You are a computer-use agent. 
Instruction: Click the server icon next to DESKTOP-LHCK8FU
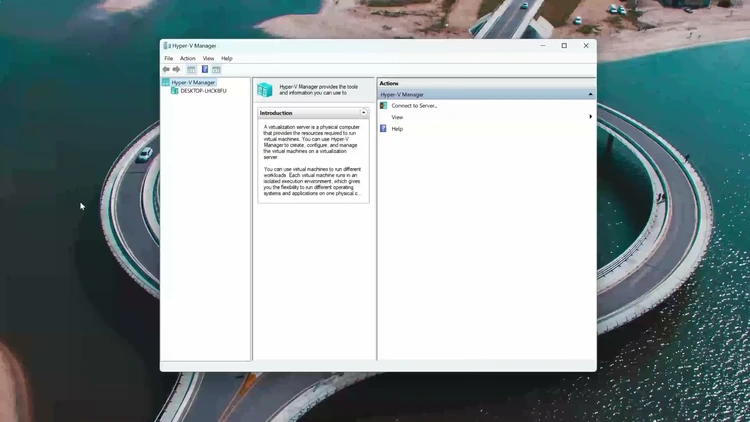[175, 90]
